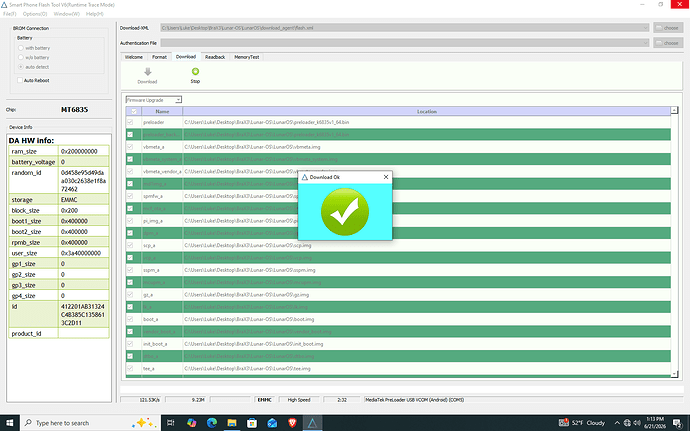The height and width of the screenshot is (431, 690).
Task: Click the storage value EMMC
Action: click(x=69, y=199)
